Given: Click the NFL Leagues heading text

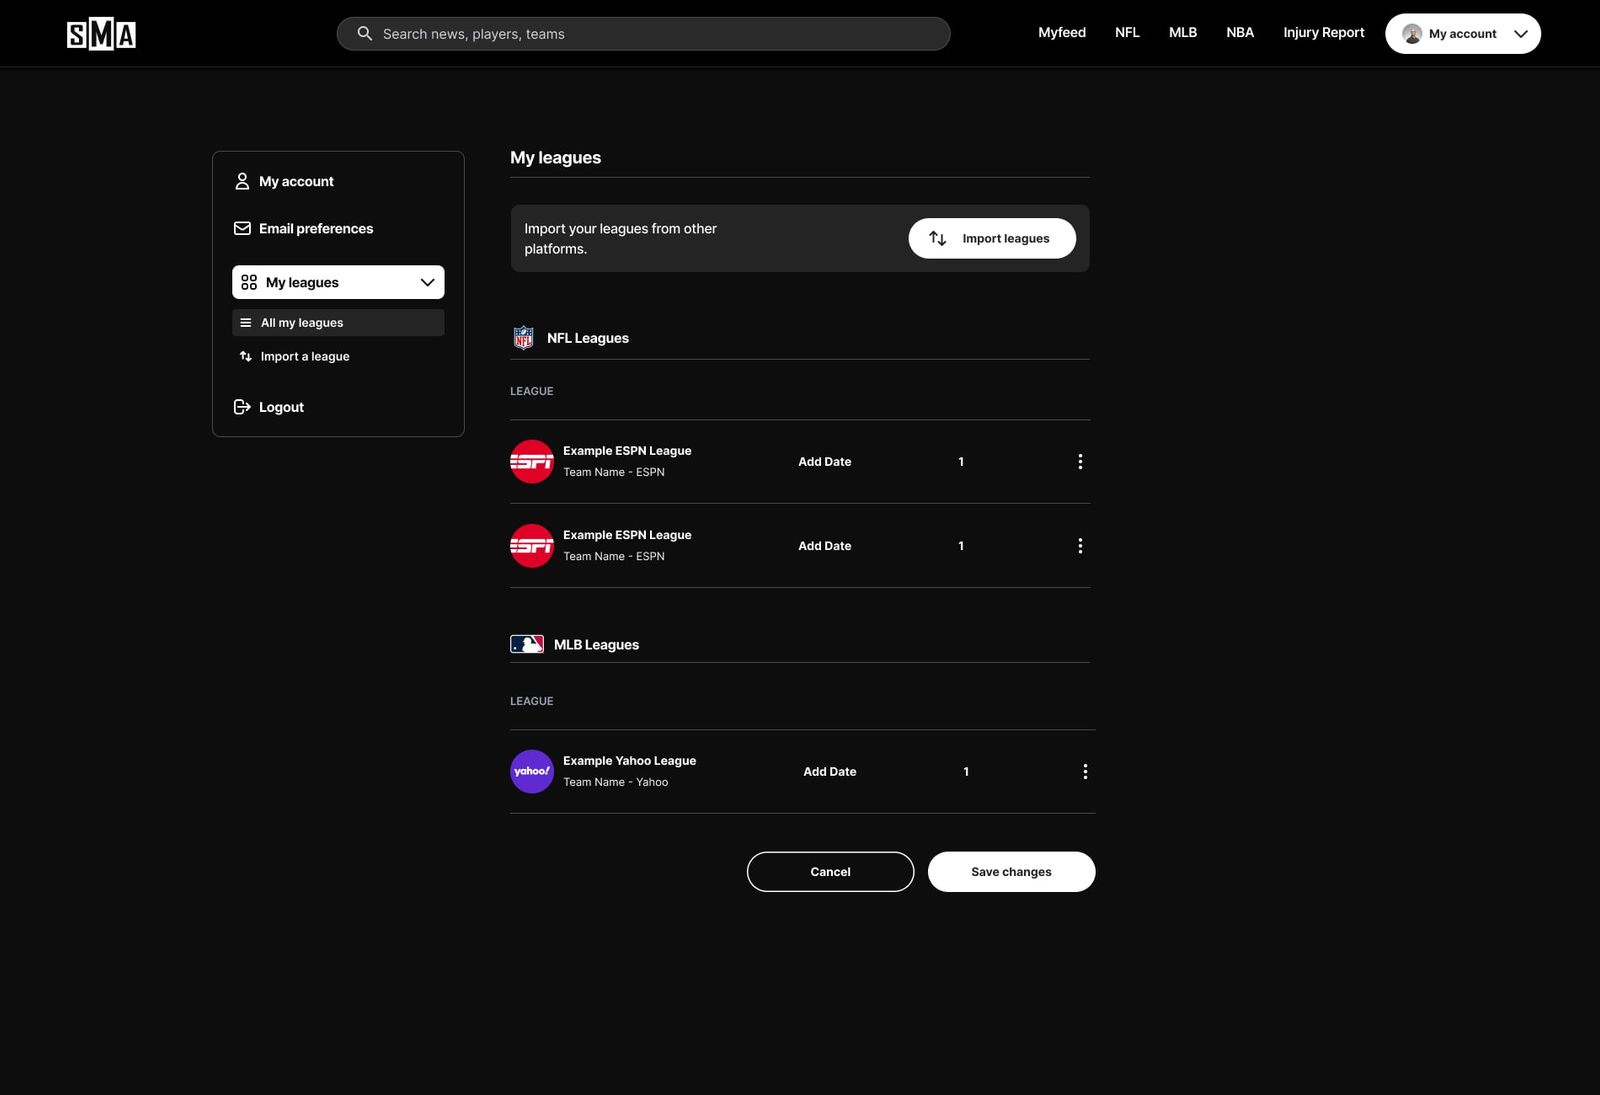Looking at the screenshot, I should (x=588, y=338).
